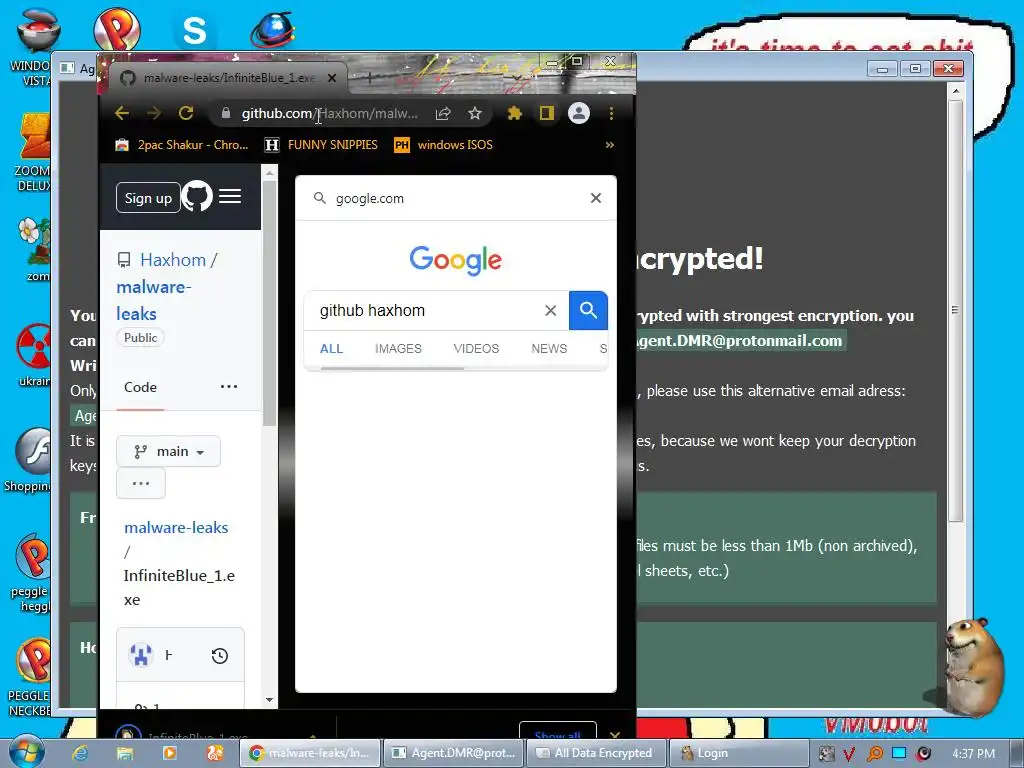Click the red V tray icon
The width and height of the screenshot is (1024, 768).
(848, 754)
